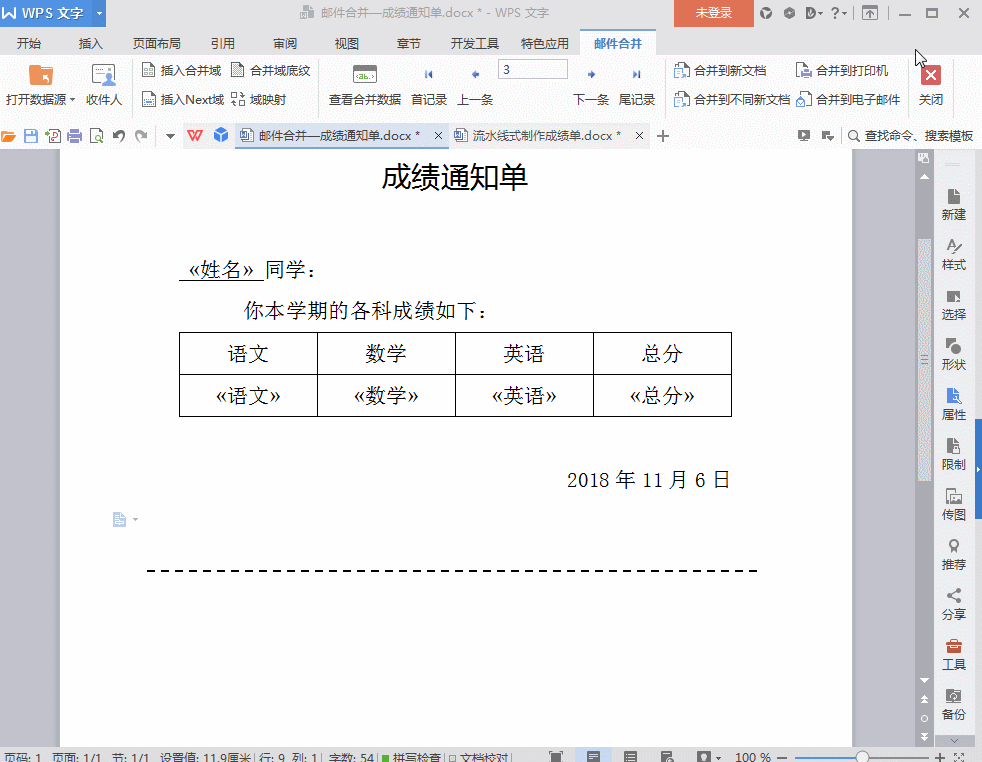Screen dimensions: 982x762
Task: Open 推荐 in right sidebar
Action: 954,555
